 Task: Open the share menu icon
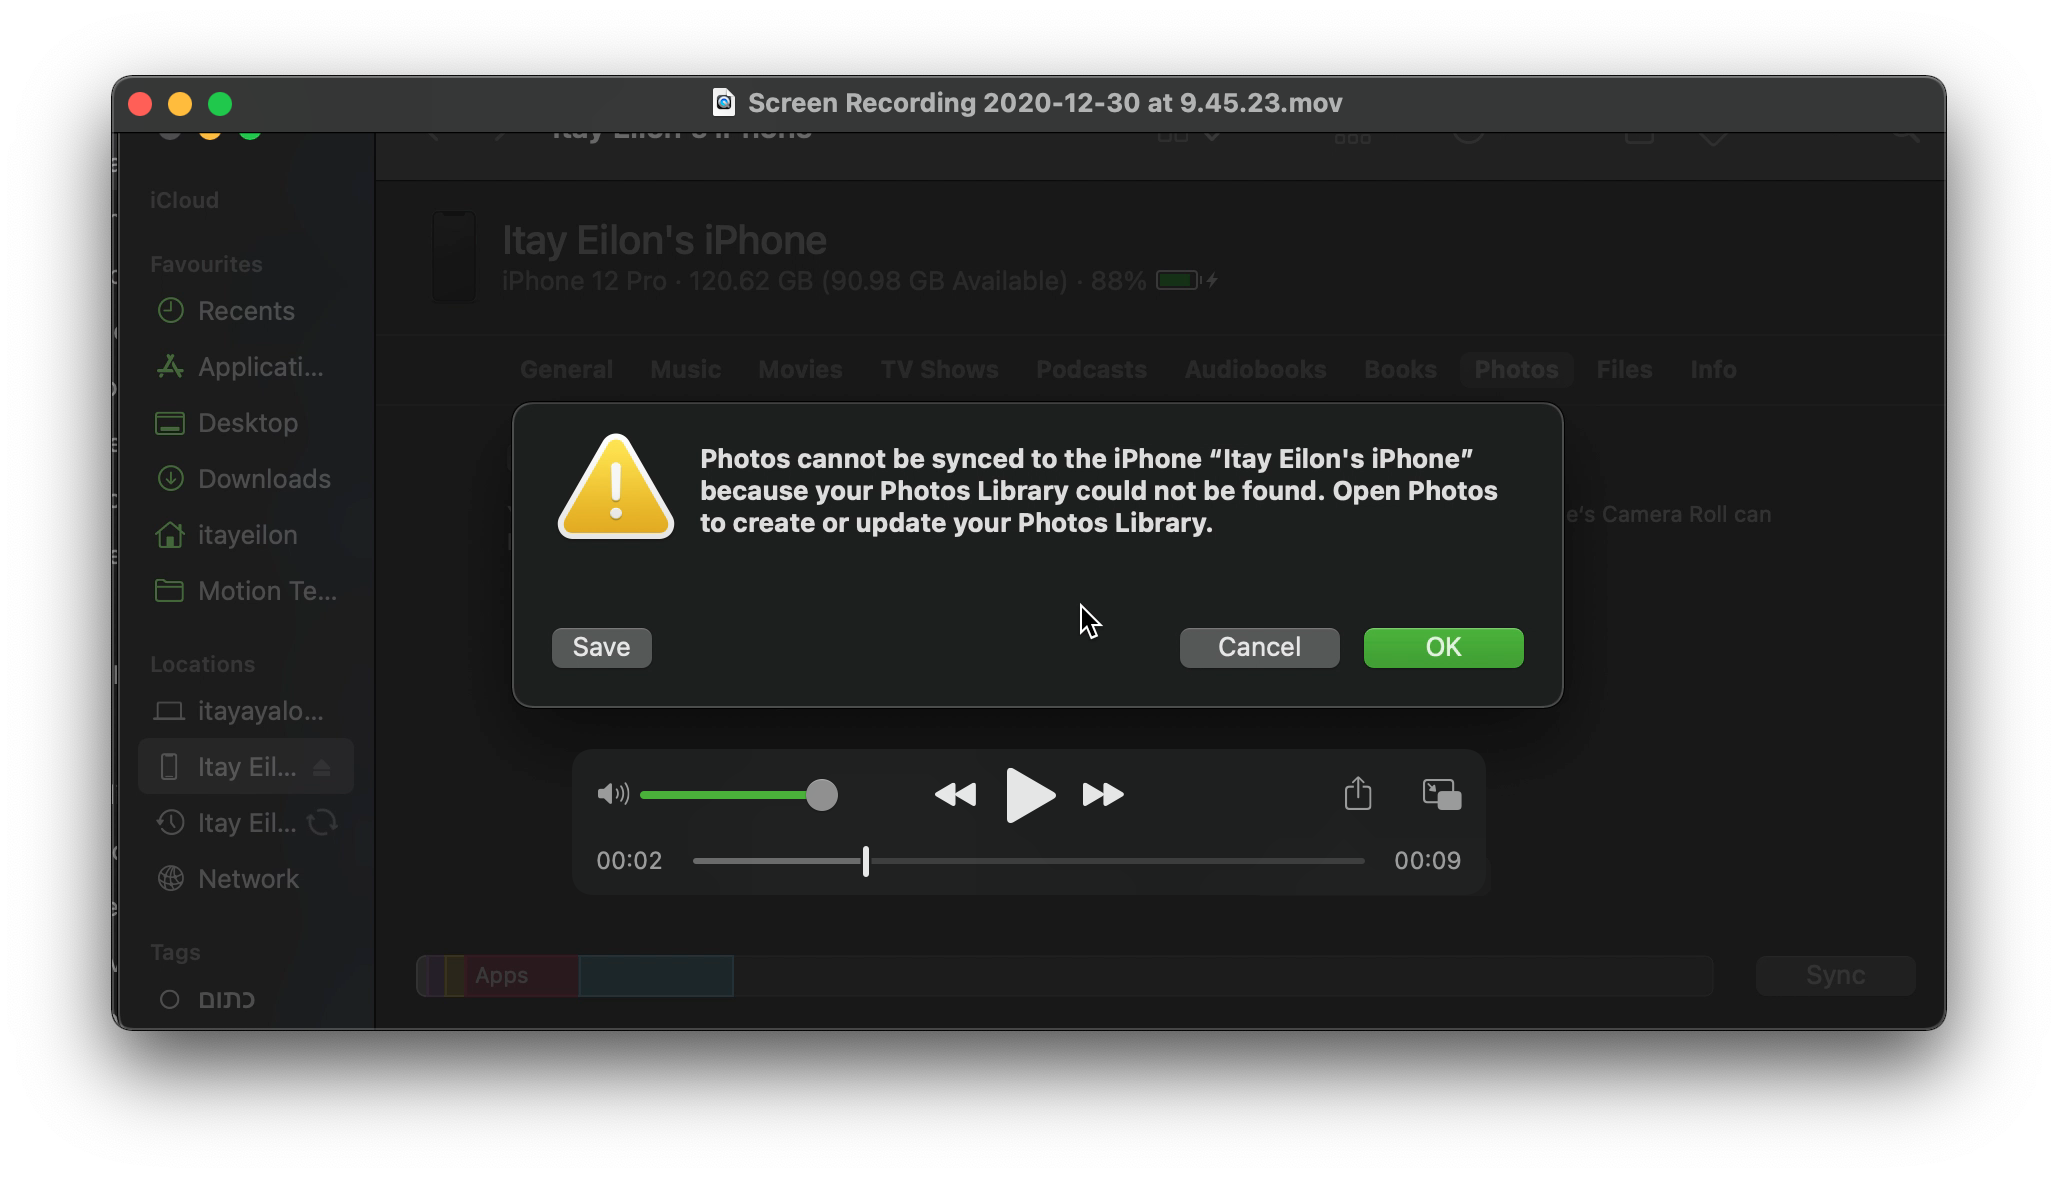1357,794
